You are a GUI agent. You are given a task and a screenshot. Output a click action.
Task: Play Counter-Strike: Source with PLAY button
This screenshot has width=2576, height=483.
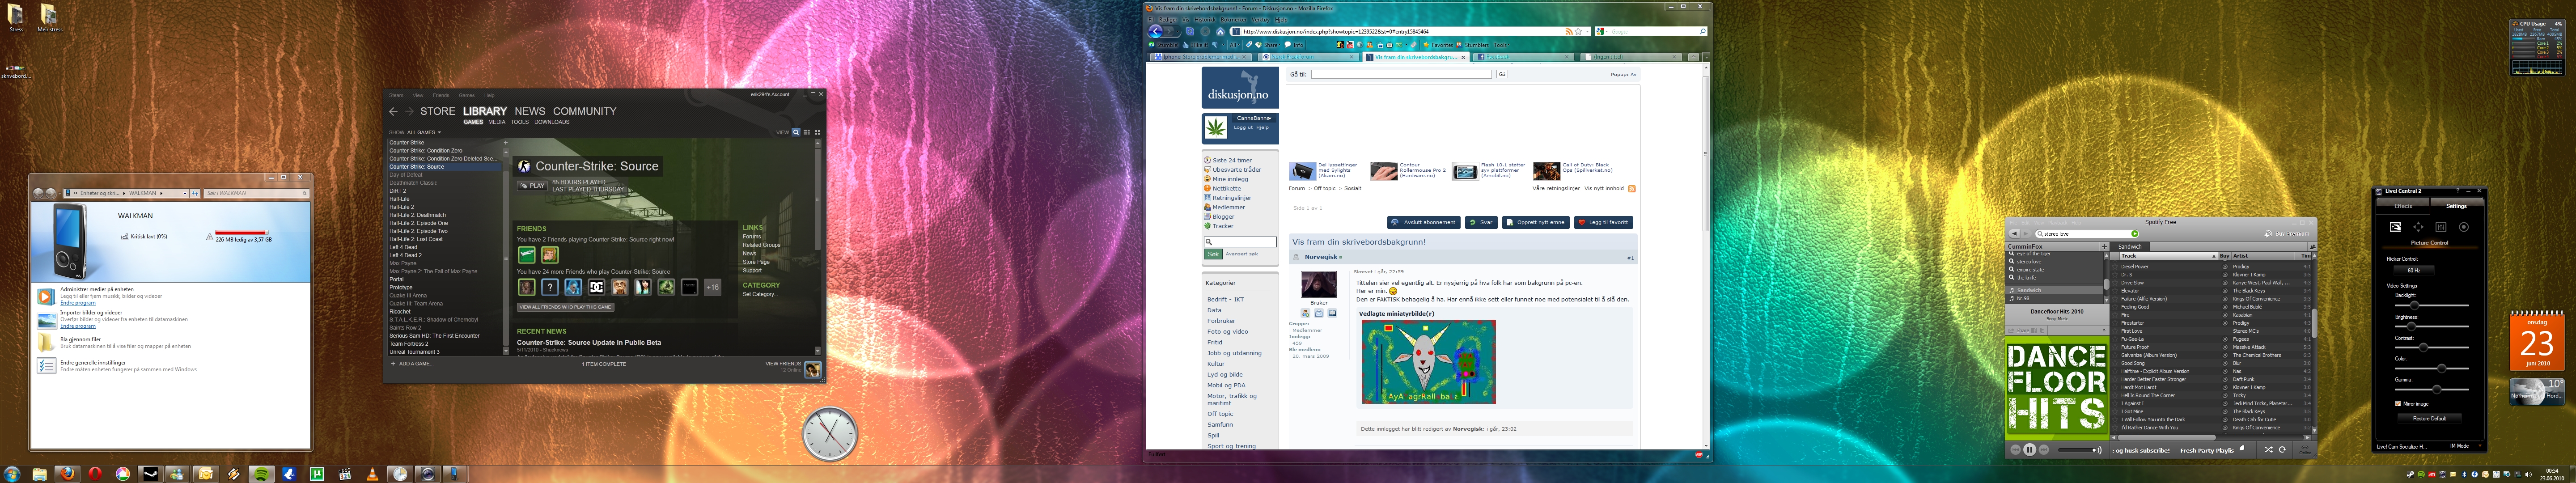(x=532, y=185)
